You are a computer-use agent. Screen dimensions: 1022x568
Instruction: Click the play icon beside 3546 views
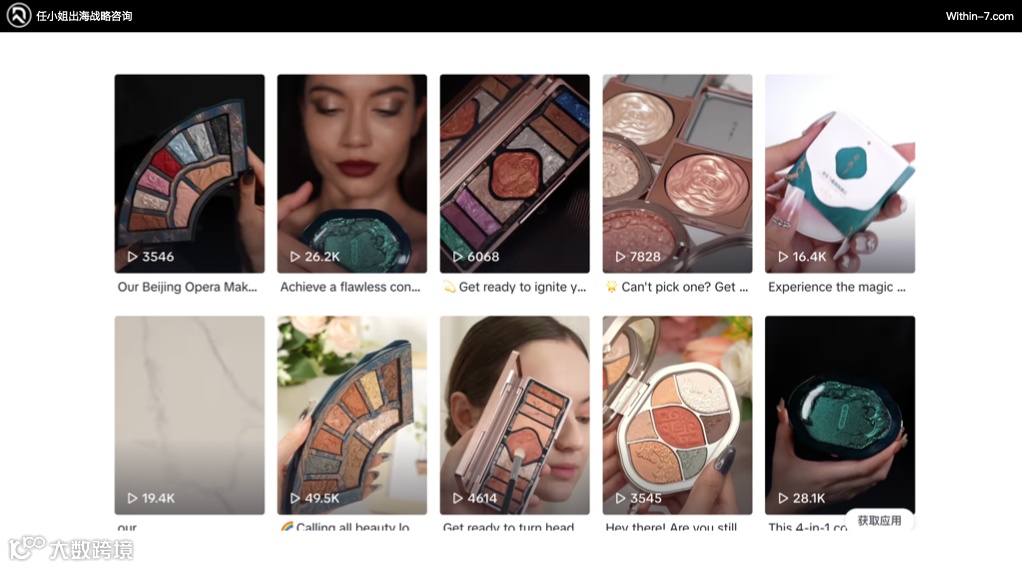(x=132, y=257)
